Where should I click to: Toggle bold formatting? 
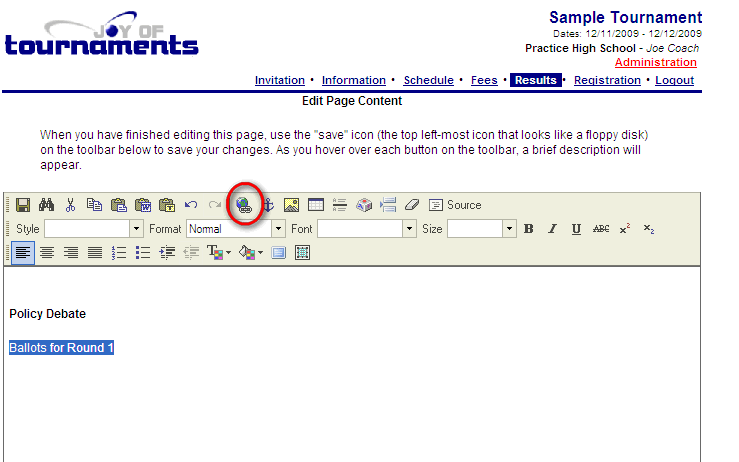(529, 229)
